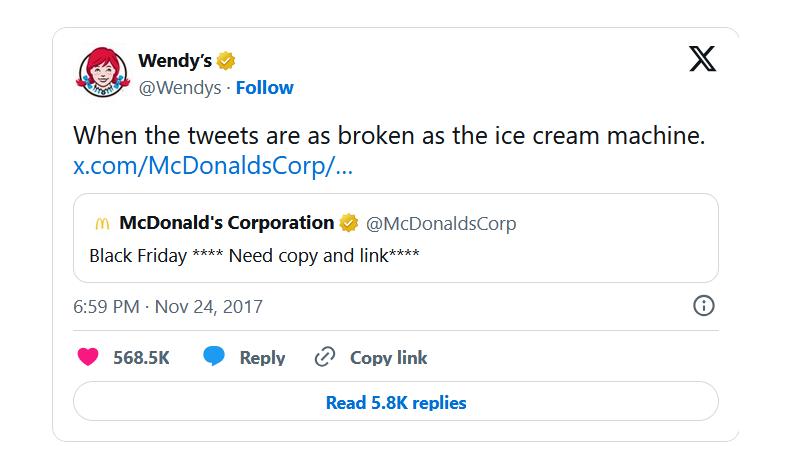
Task: Click the @Wendys handle
Action: [x=181, y=88]
